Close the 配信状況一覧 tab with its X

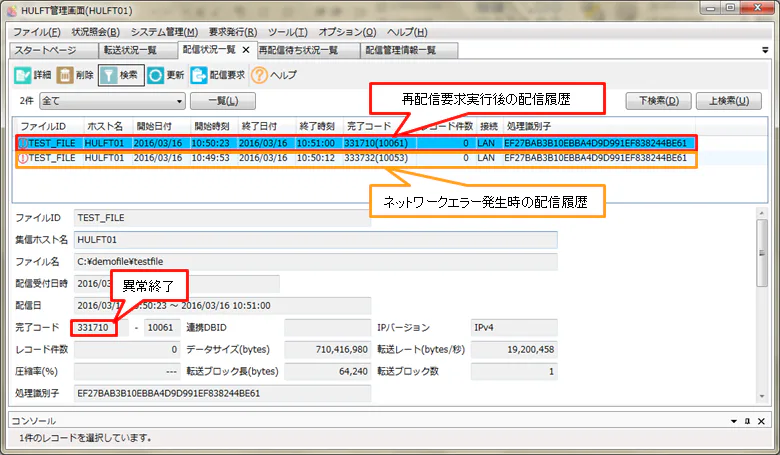(246, 50)
